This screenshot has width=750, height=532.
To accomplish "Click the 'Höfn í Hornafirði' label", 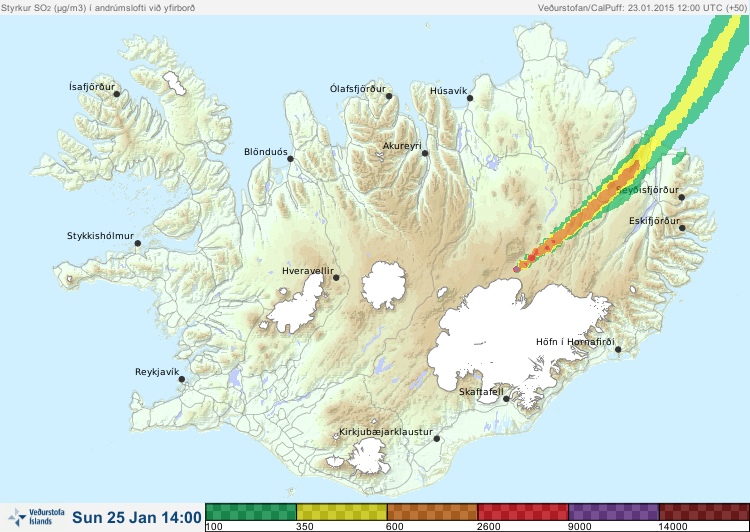I will pyautogui.click(x=575, y=342).
